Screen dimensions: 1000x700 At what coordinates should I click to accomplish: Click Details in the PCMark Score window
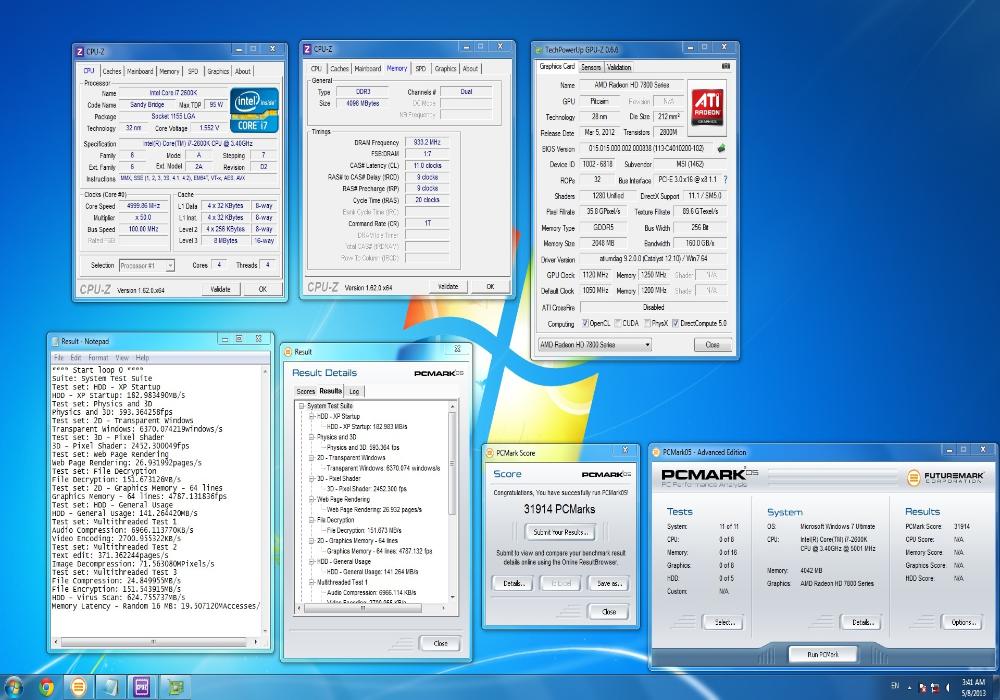(513, 583)
